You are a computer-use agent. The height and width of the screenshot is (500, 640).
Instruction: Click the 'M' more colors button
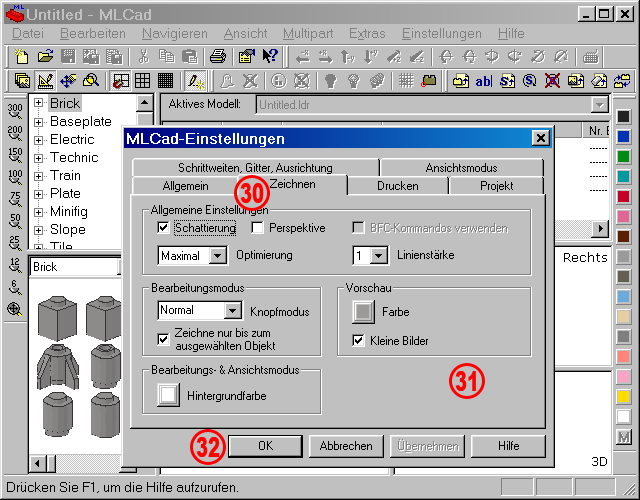click(624, 437)
